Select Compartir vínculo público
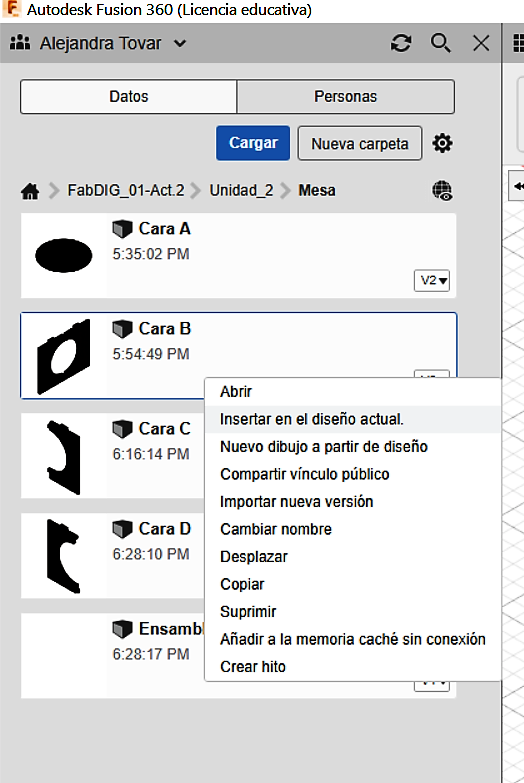This screenshot has width=524, height=783. tap(353, 474)
